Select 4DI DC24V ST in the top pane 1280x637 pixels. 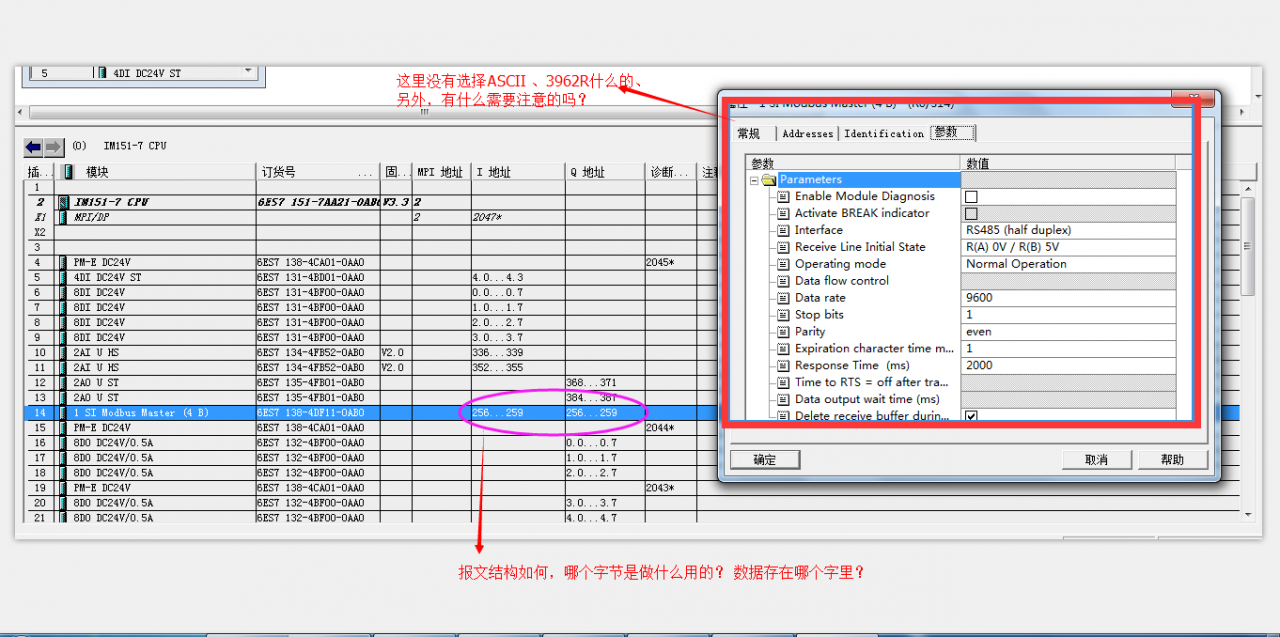(x=147, y=73)
